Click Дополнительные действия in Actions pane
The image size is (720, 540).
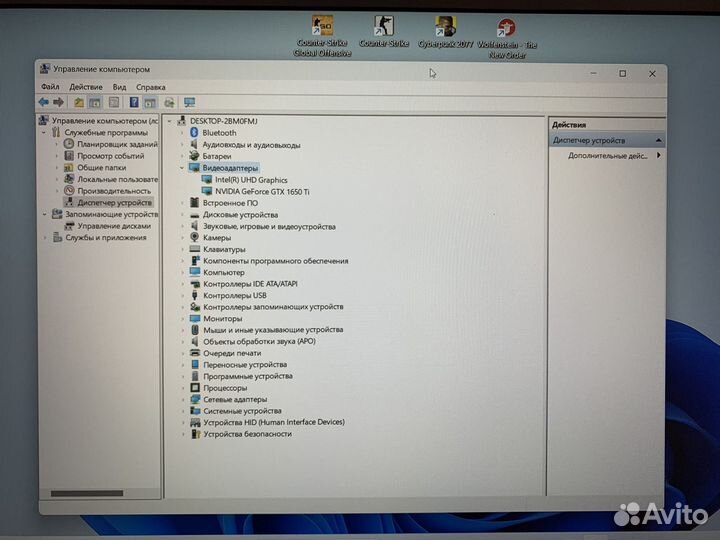608,156
